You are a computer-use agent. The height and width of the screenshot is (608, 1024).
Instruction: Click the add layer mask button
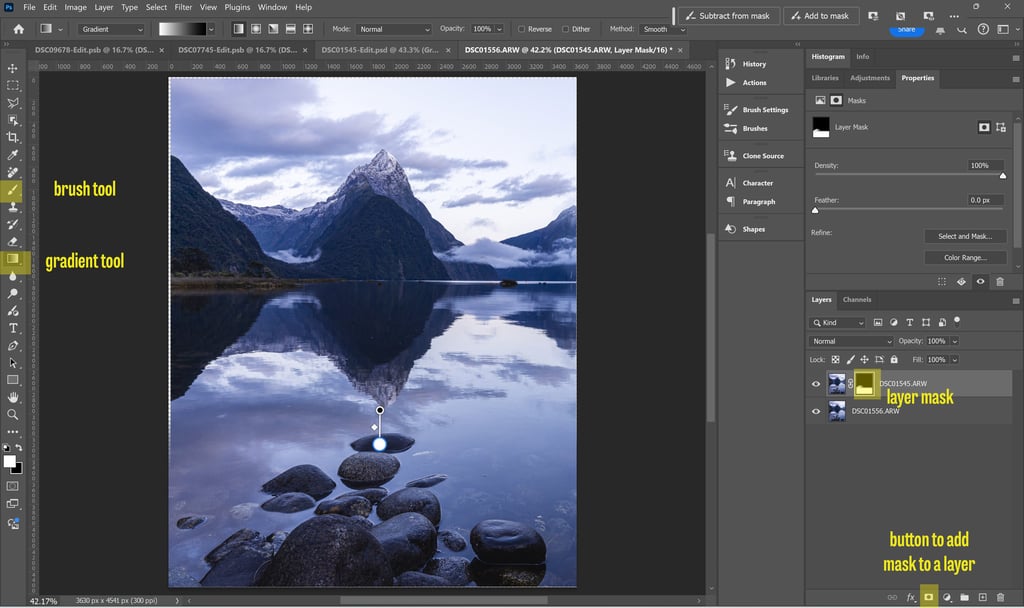coord(929,597)
